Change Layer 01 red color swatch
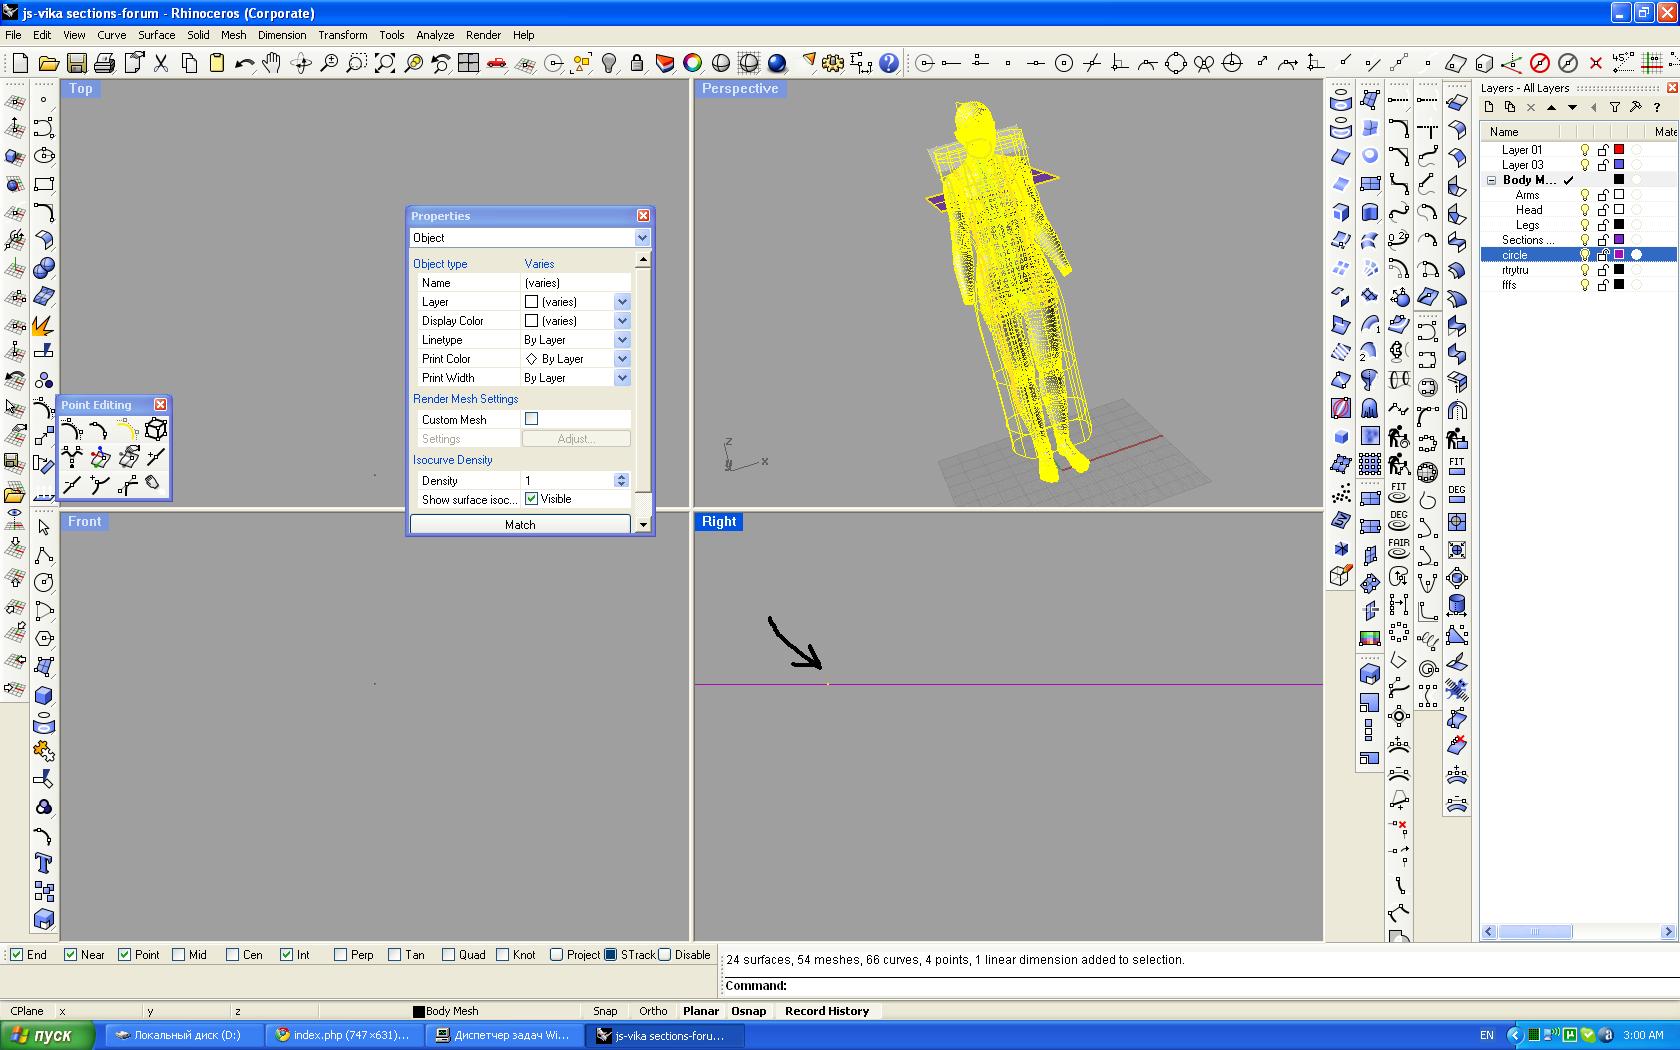1680x1050 pixels. [x=1619, y=150]
